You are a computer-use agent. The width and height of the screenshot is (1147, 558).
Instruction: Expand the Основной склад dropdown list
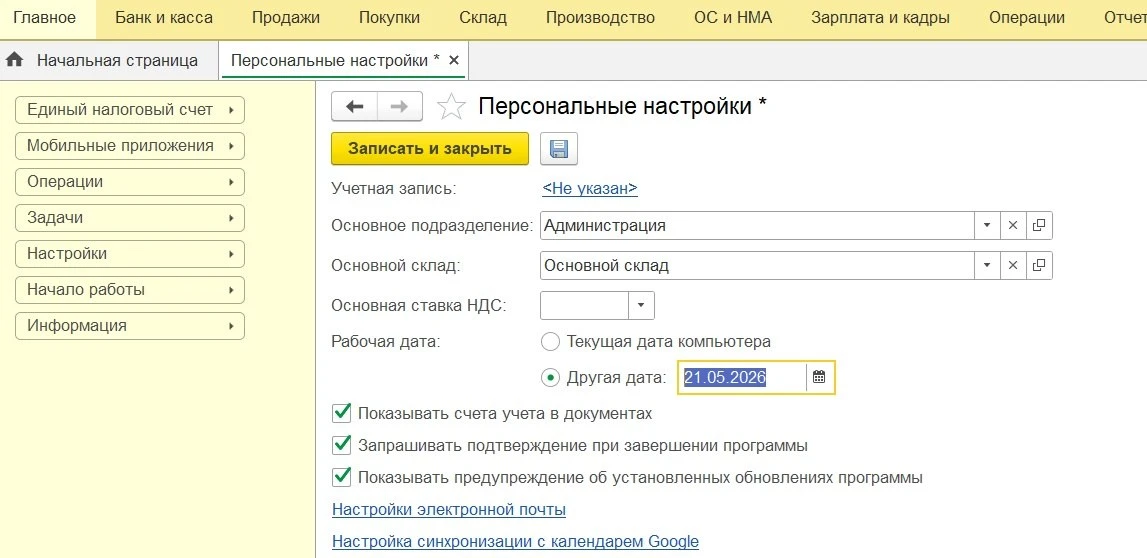[x=987, y=265]
